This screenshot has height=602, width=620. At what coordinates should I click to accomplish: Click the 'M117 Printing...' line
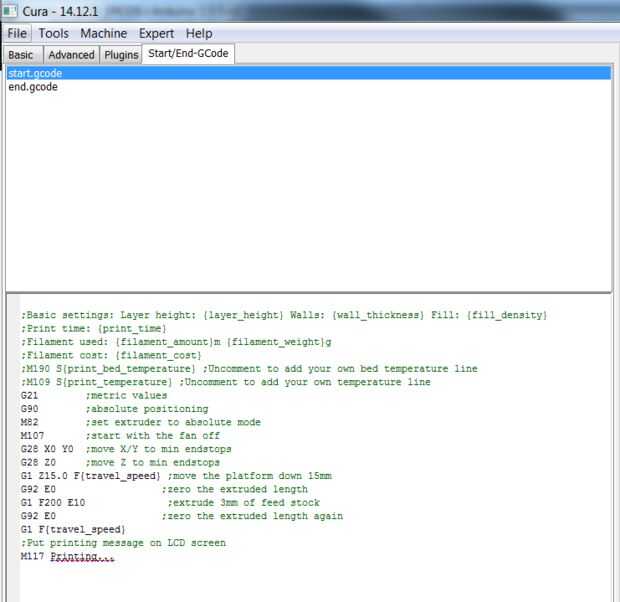68,557
